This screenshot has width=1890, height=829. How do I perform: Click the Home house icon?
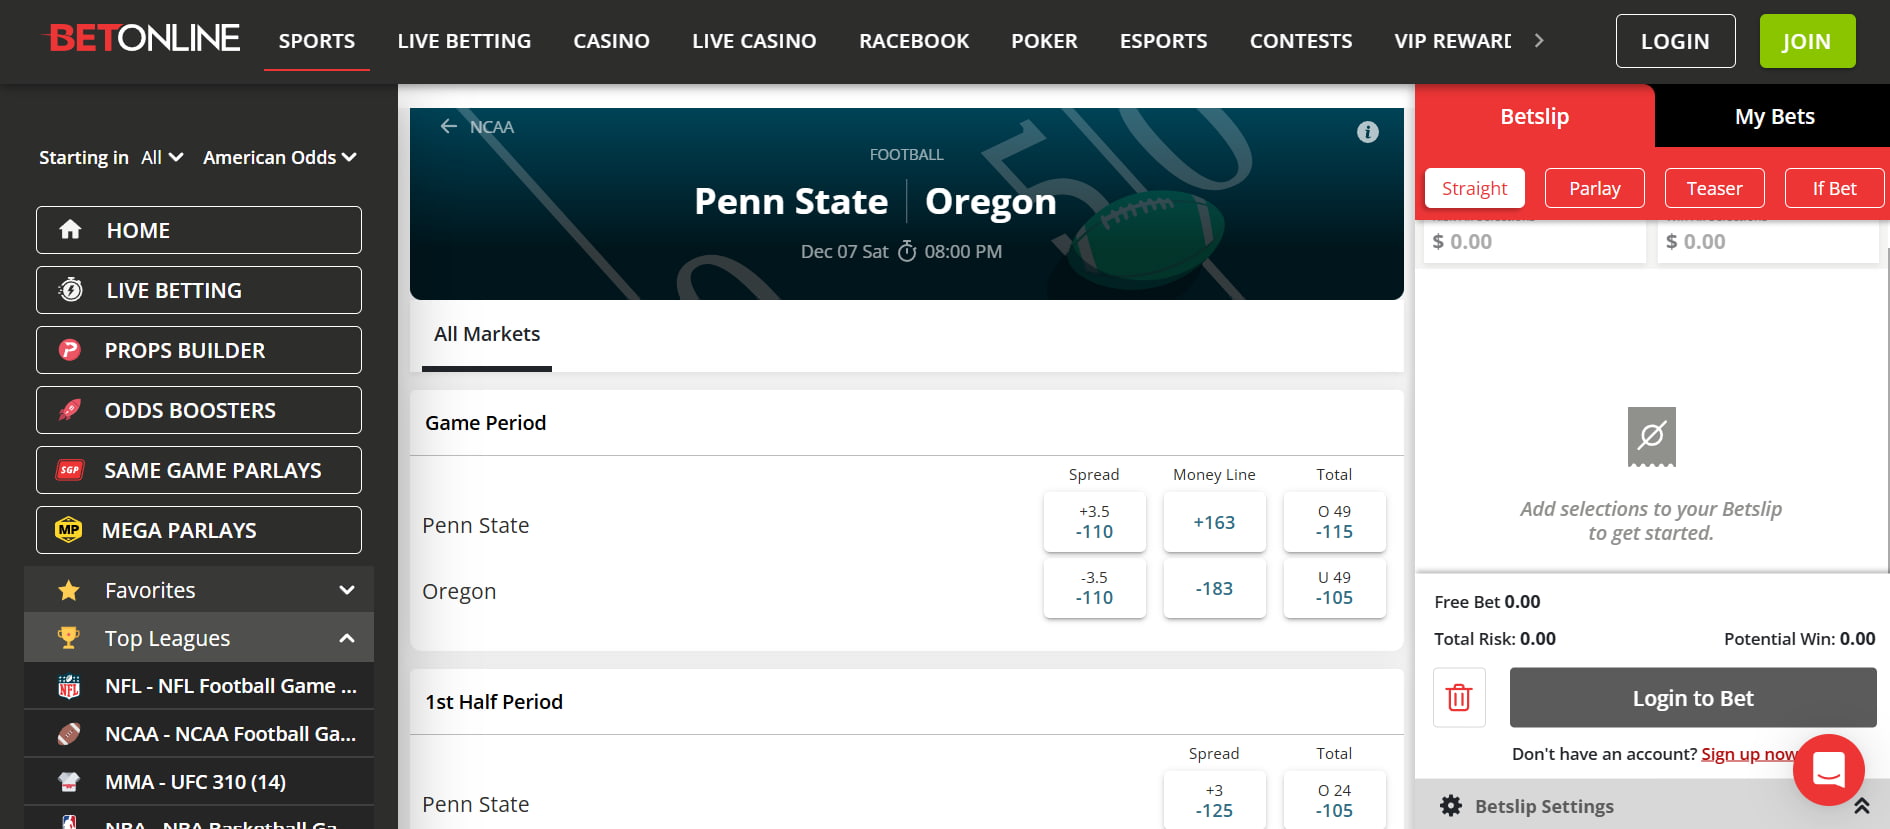coord(70,230)
